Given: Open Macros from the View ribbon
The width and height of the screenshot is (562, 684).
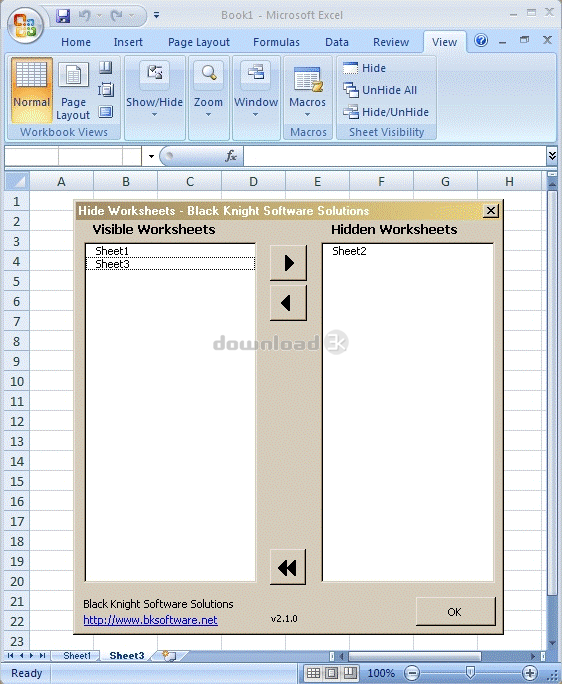Looking at the screenshot, I should coord(308,92).
